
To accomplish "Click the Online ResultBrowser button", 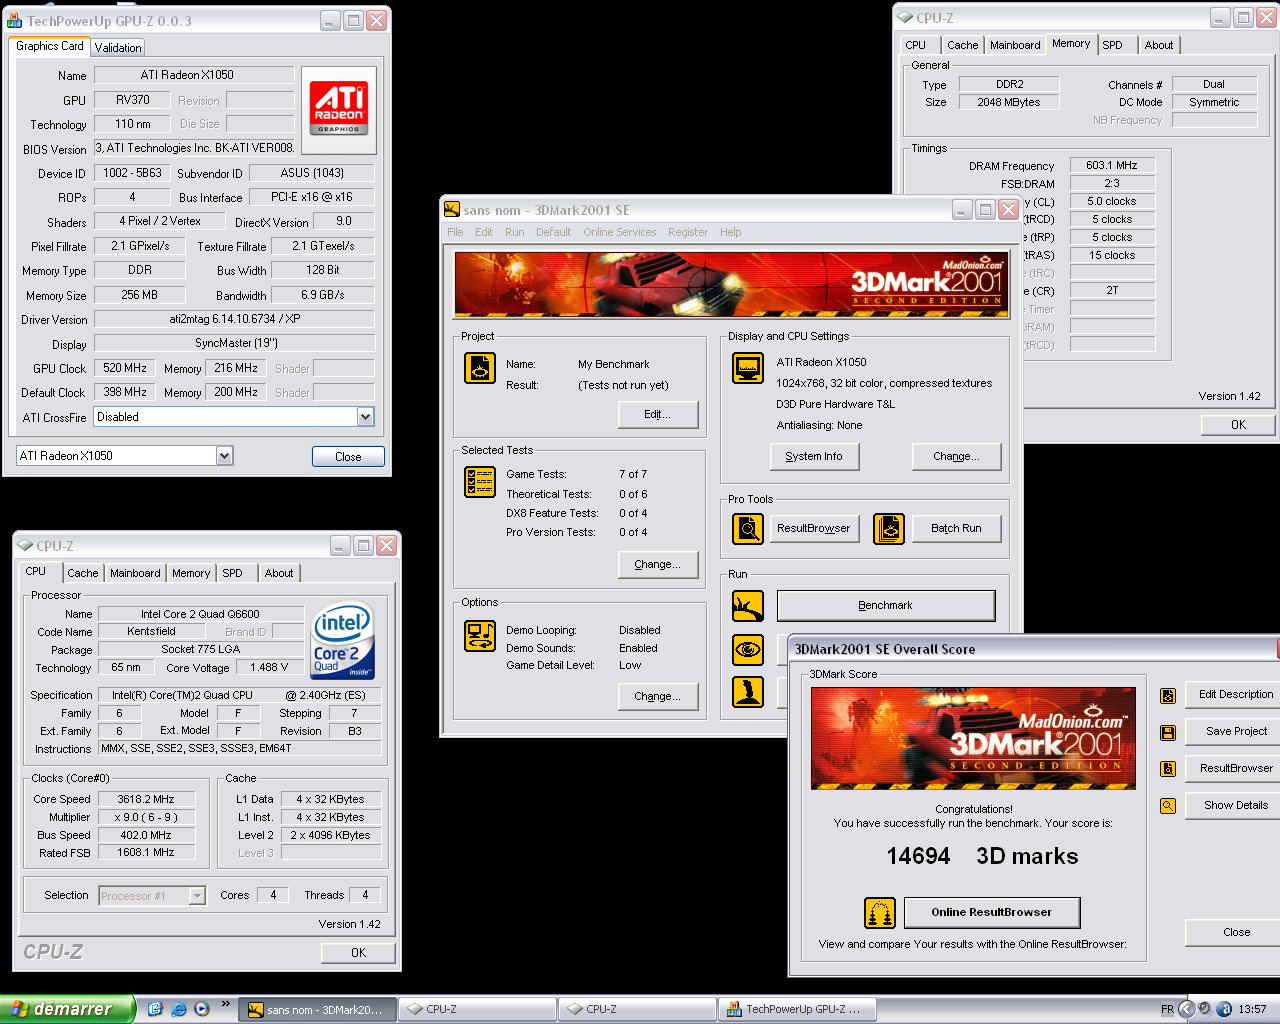I will [x=992, y=912].
